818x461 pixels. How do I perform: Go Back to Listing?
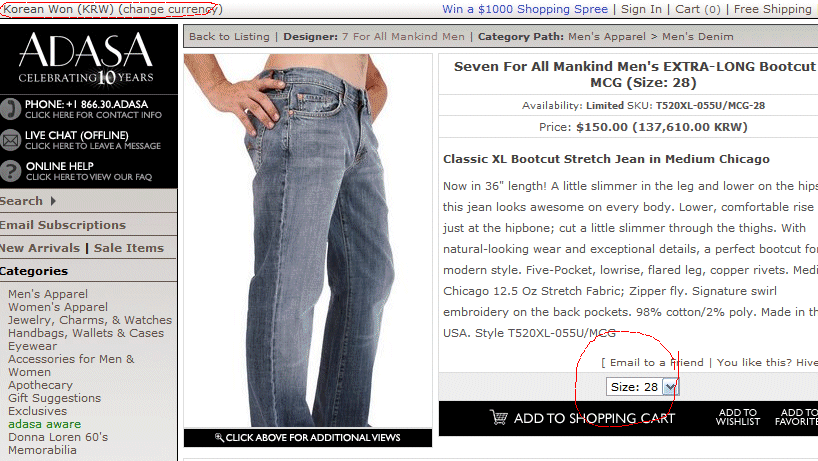(x=229, y=37)
